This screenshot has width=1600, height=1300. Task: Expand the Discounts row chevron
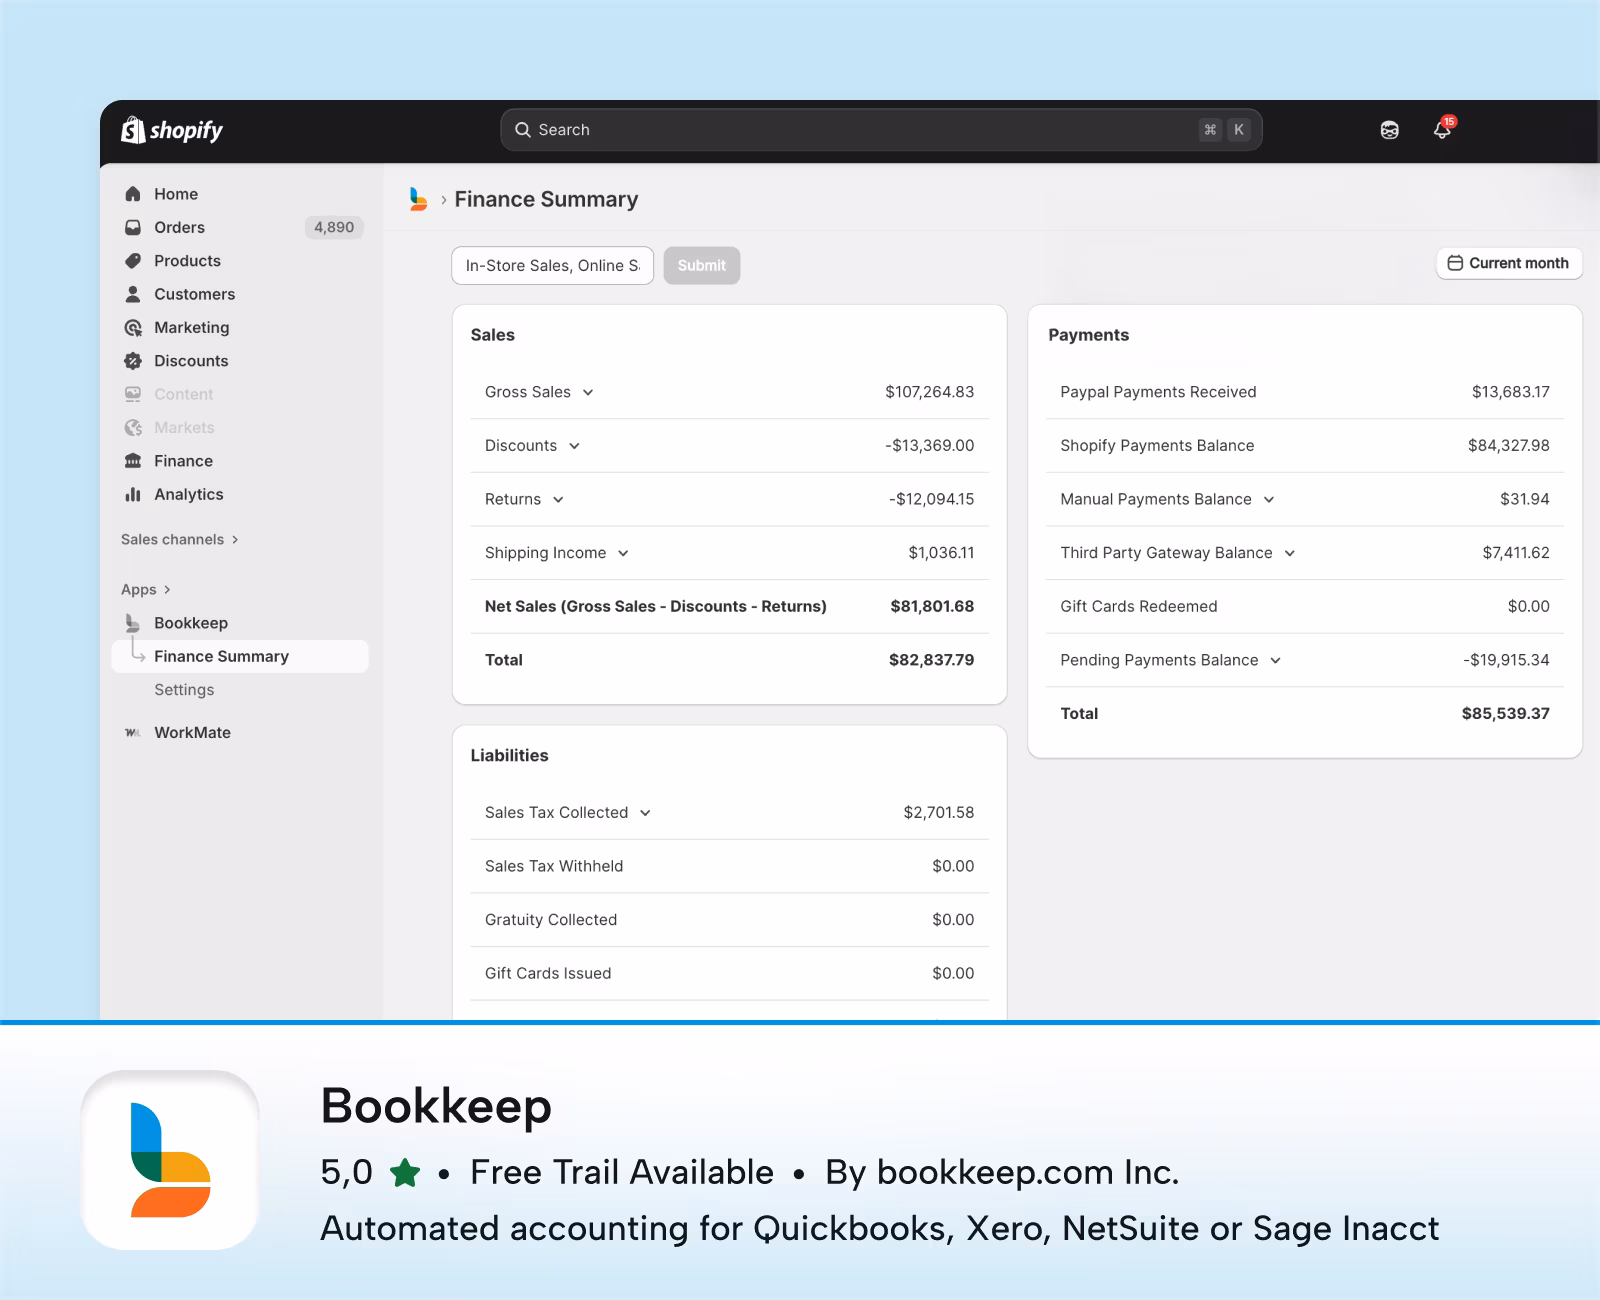point(574,446)
